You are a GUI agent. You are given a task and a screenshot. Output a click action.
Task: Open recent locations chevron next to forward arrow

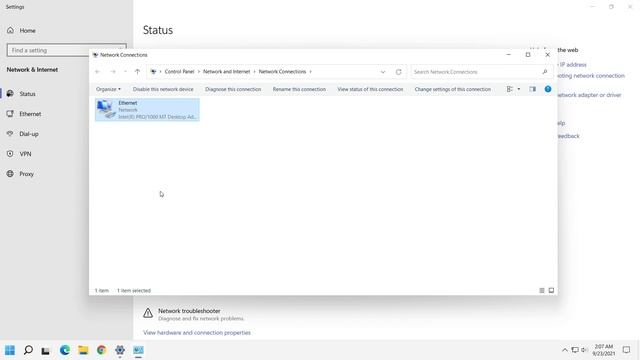click(x=125, y=72)
